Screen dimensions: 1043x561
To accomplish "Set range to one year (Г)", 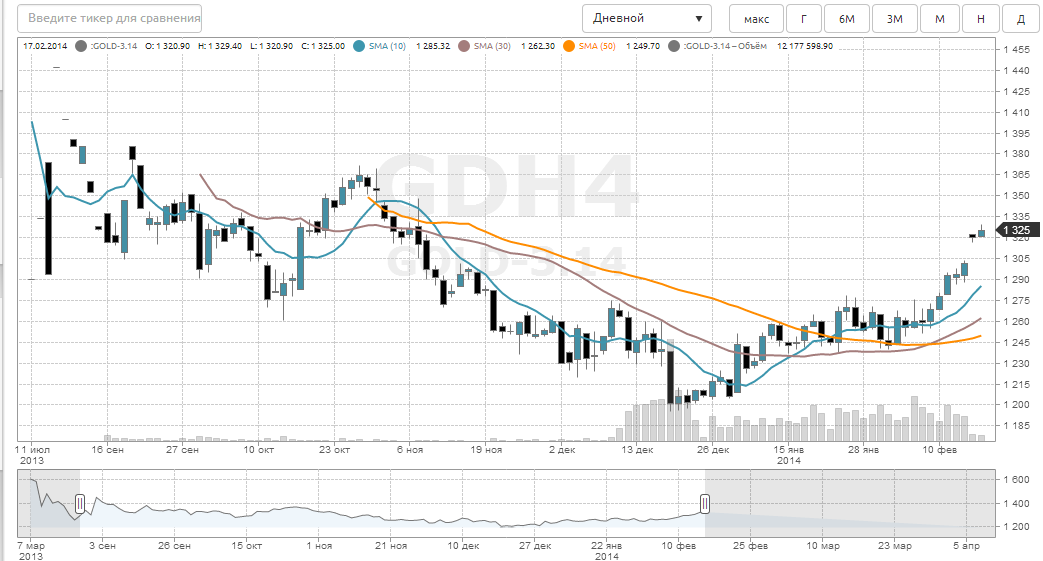I will [803, 19].
